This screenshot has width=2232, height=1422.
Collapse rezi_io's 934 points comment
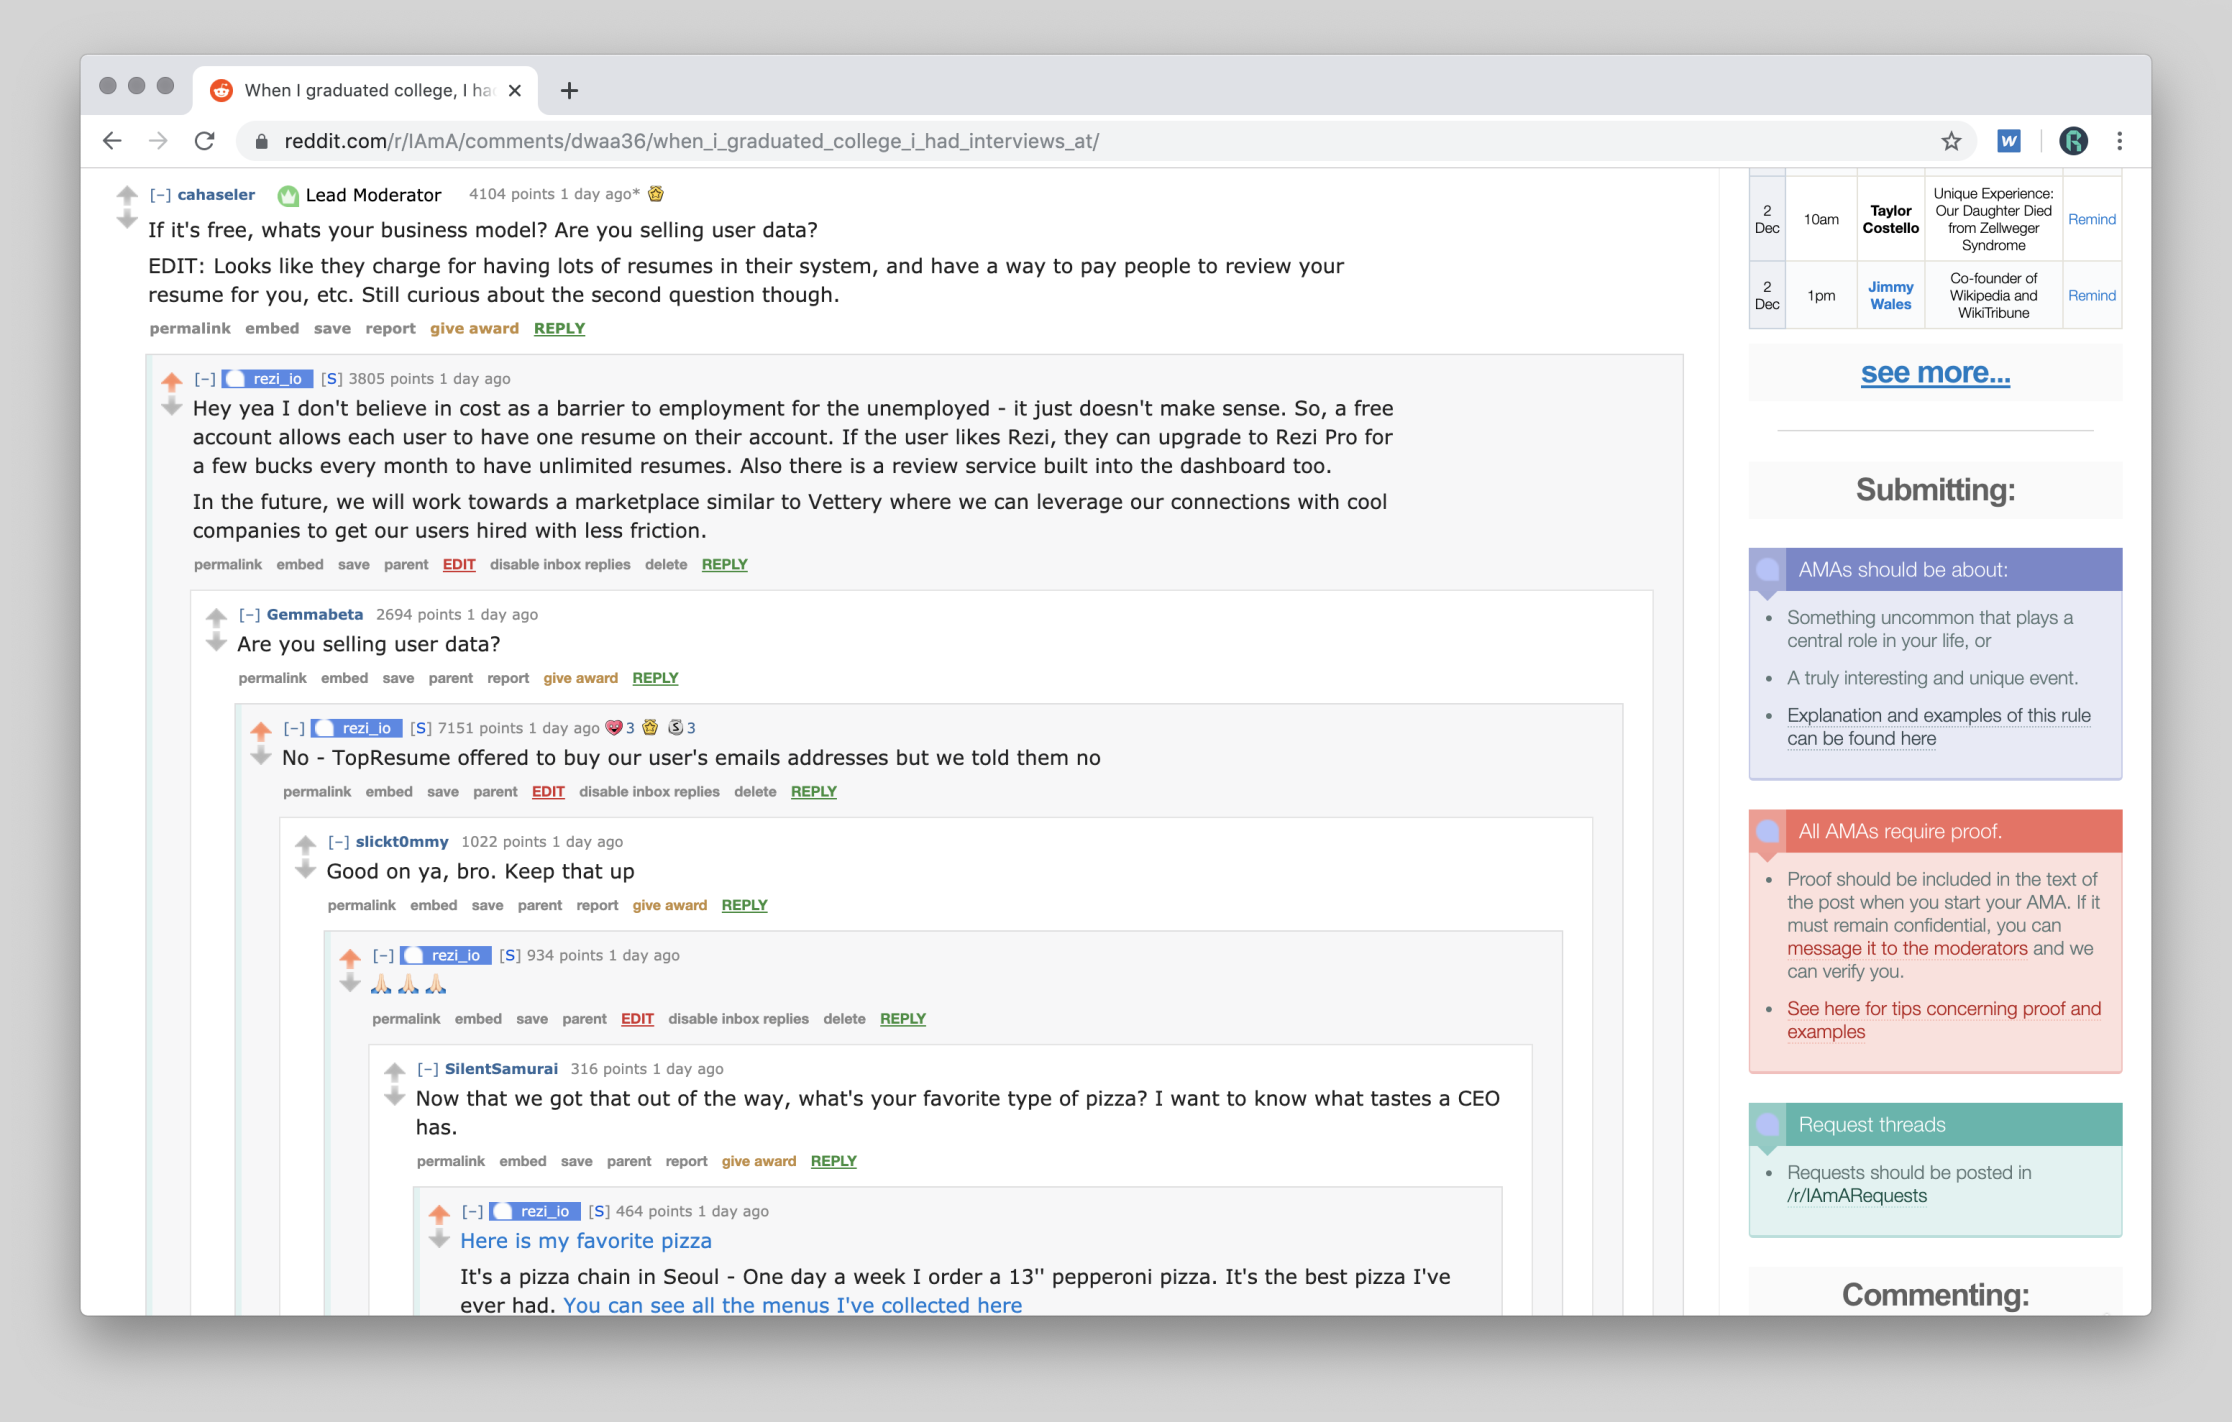point(383,955)
